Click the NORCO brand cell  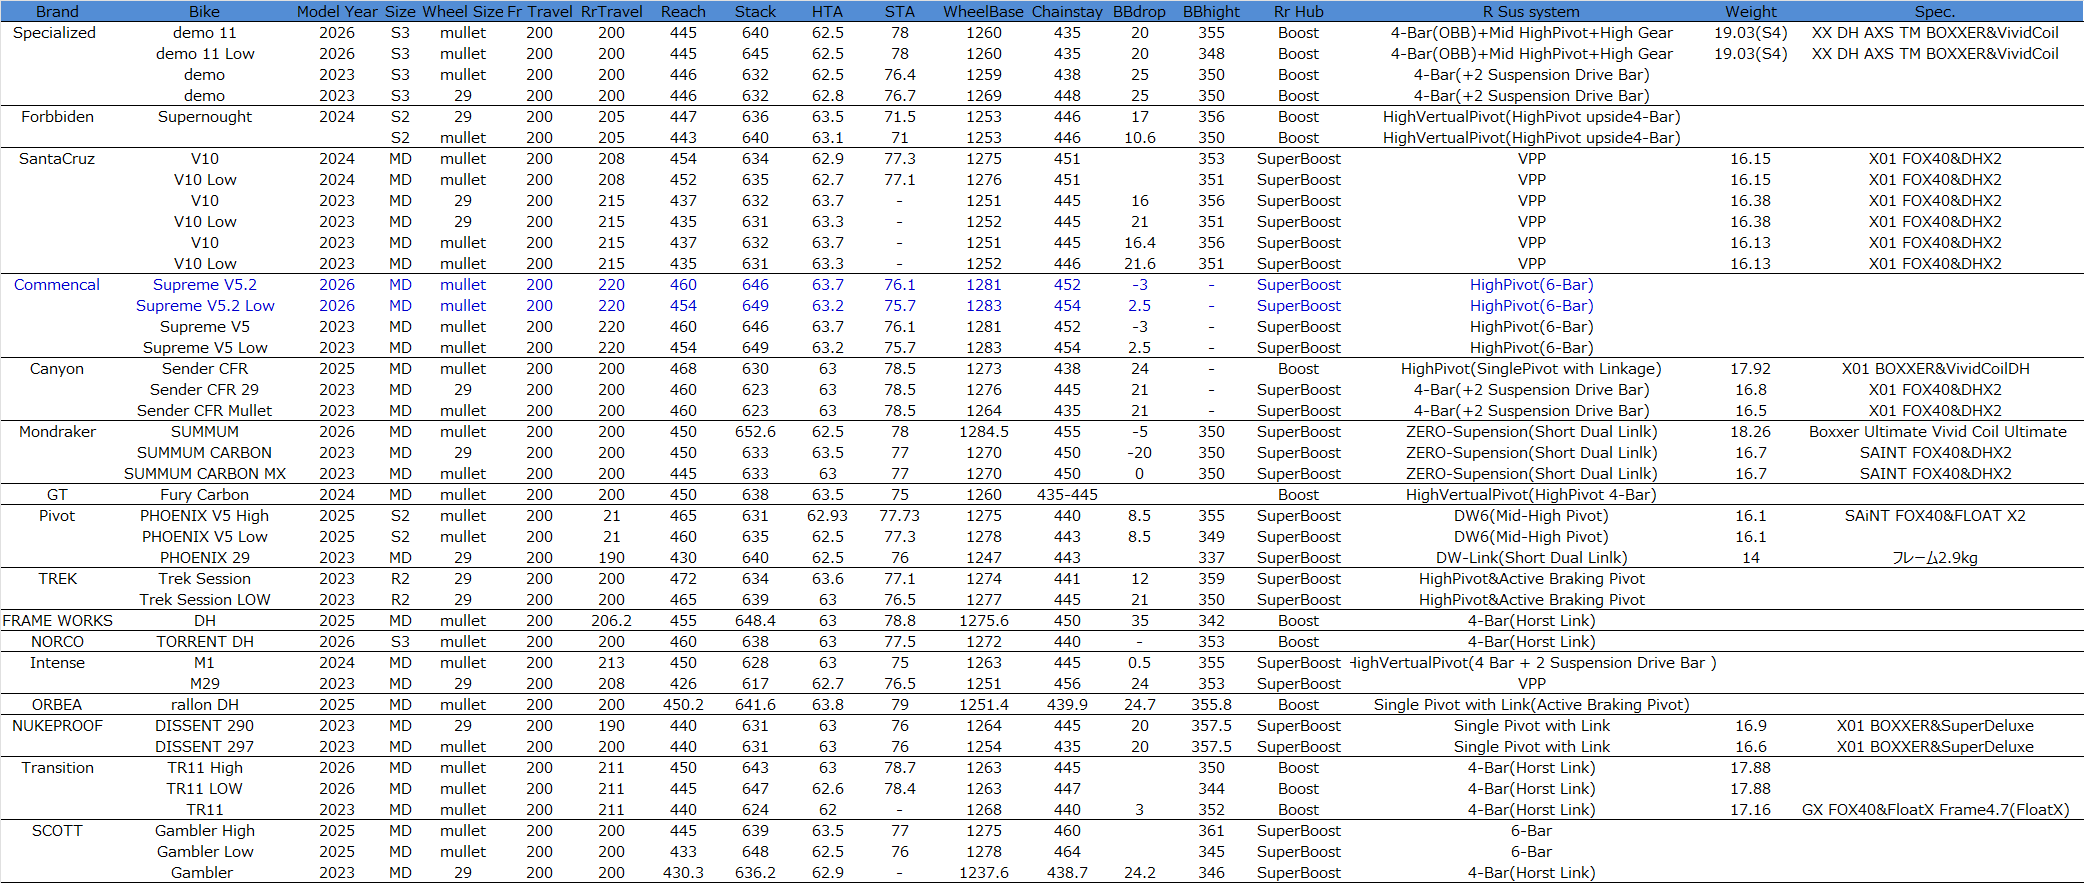57,642
